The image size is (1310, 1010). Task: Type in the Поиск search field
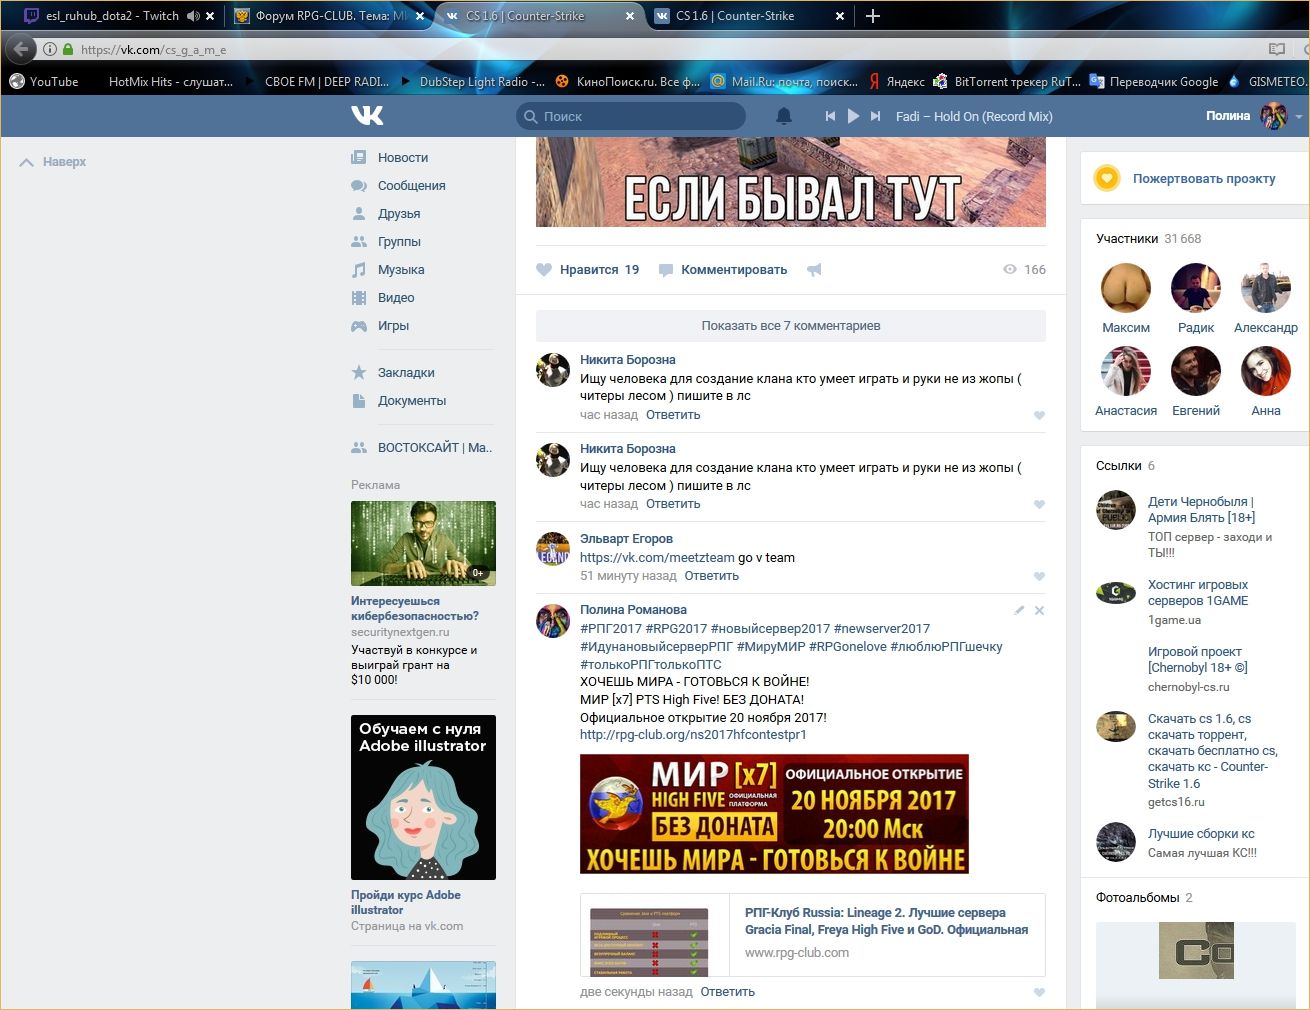(640, 117)
